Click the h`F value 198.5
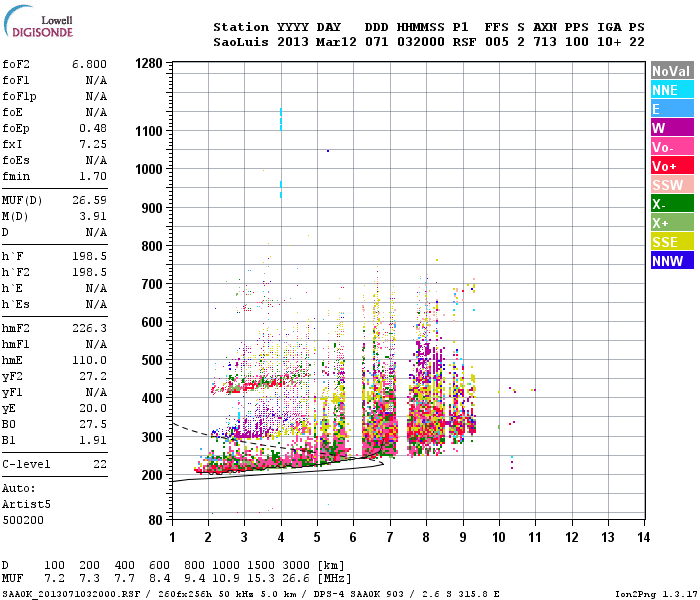 tap(89, 256)
